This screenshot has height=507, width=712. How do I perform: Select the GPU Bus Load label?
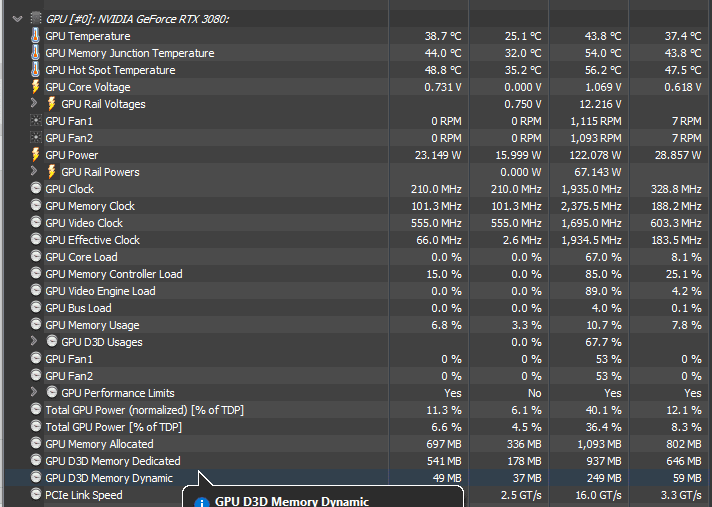(78, 308)
